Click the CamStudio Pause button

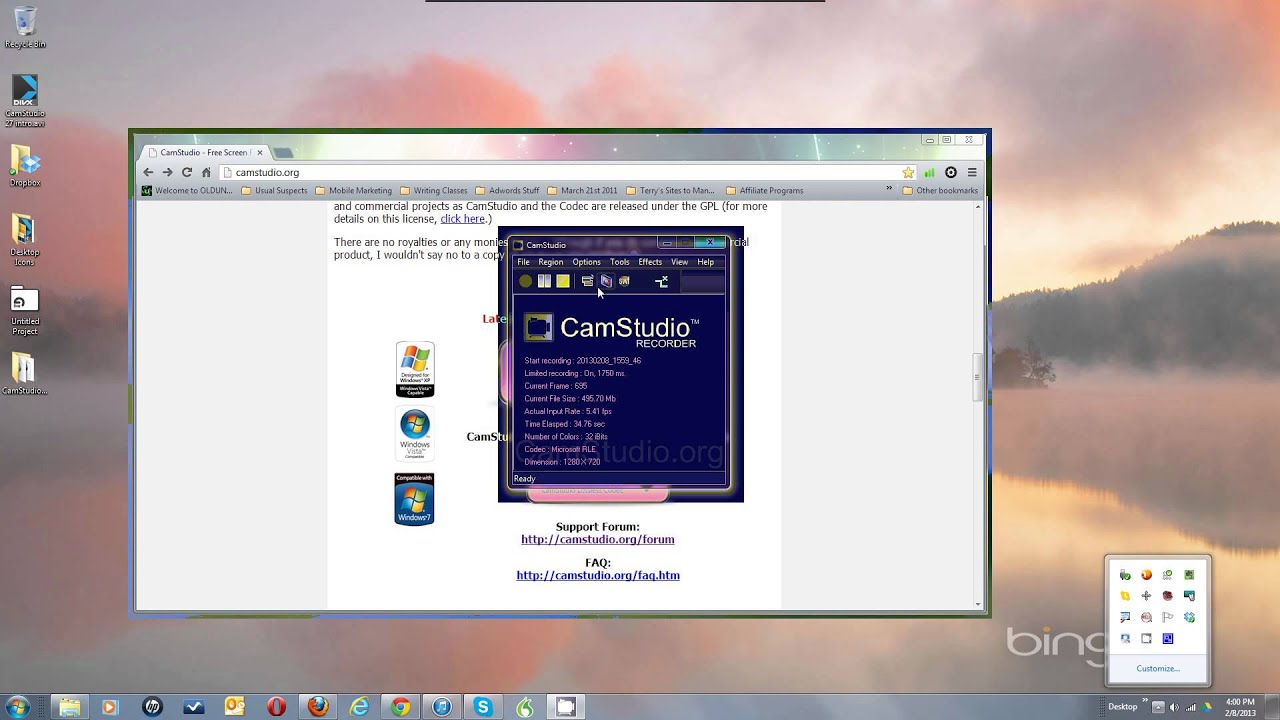(x=544, y=282)
